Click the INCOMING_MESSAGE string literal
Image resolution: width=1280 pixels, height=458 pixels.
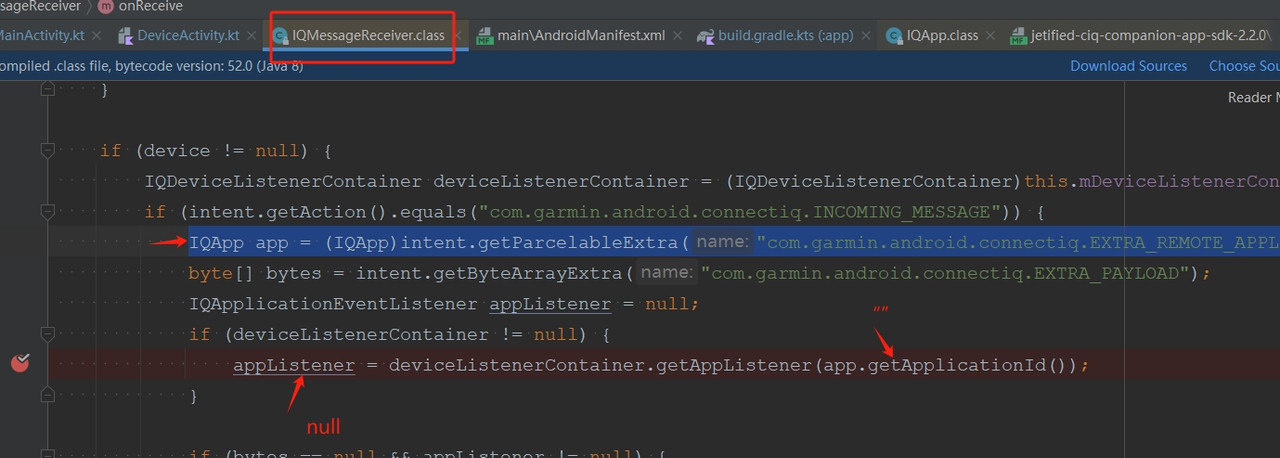(751, 212)
